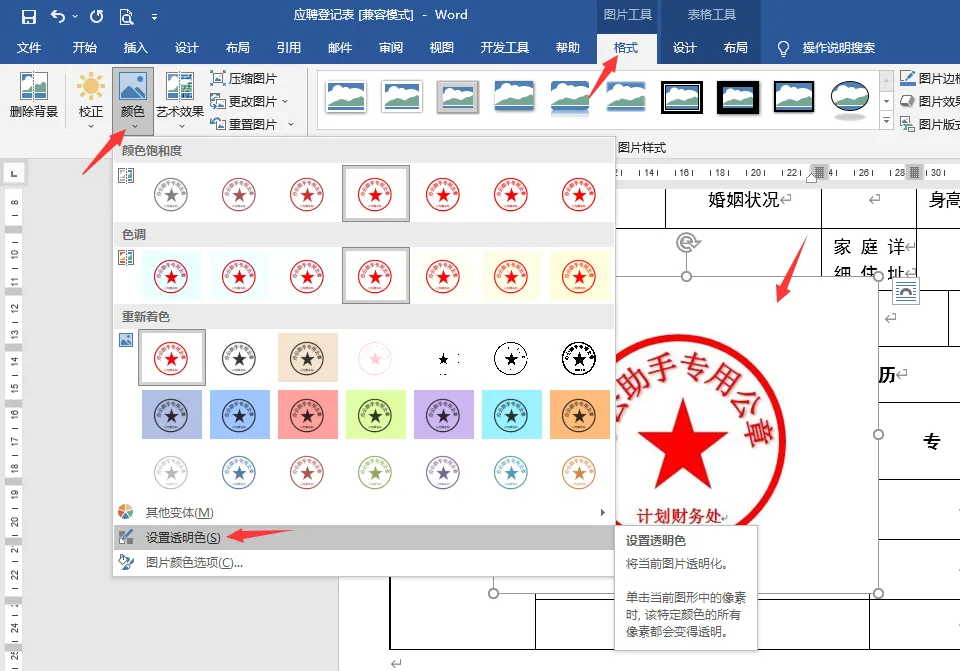The width and height of the screenshot is (960, 671).
Task: Select the warmest yellow color tone swatch
Action: click(579, 276)
